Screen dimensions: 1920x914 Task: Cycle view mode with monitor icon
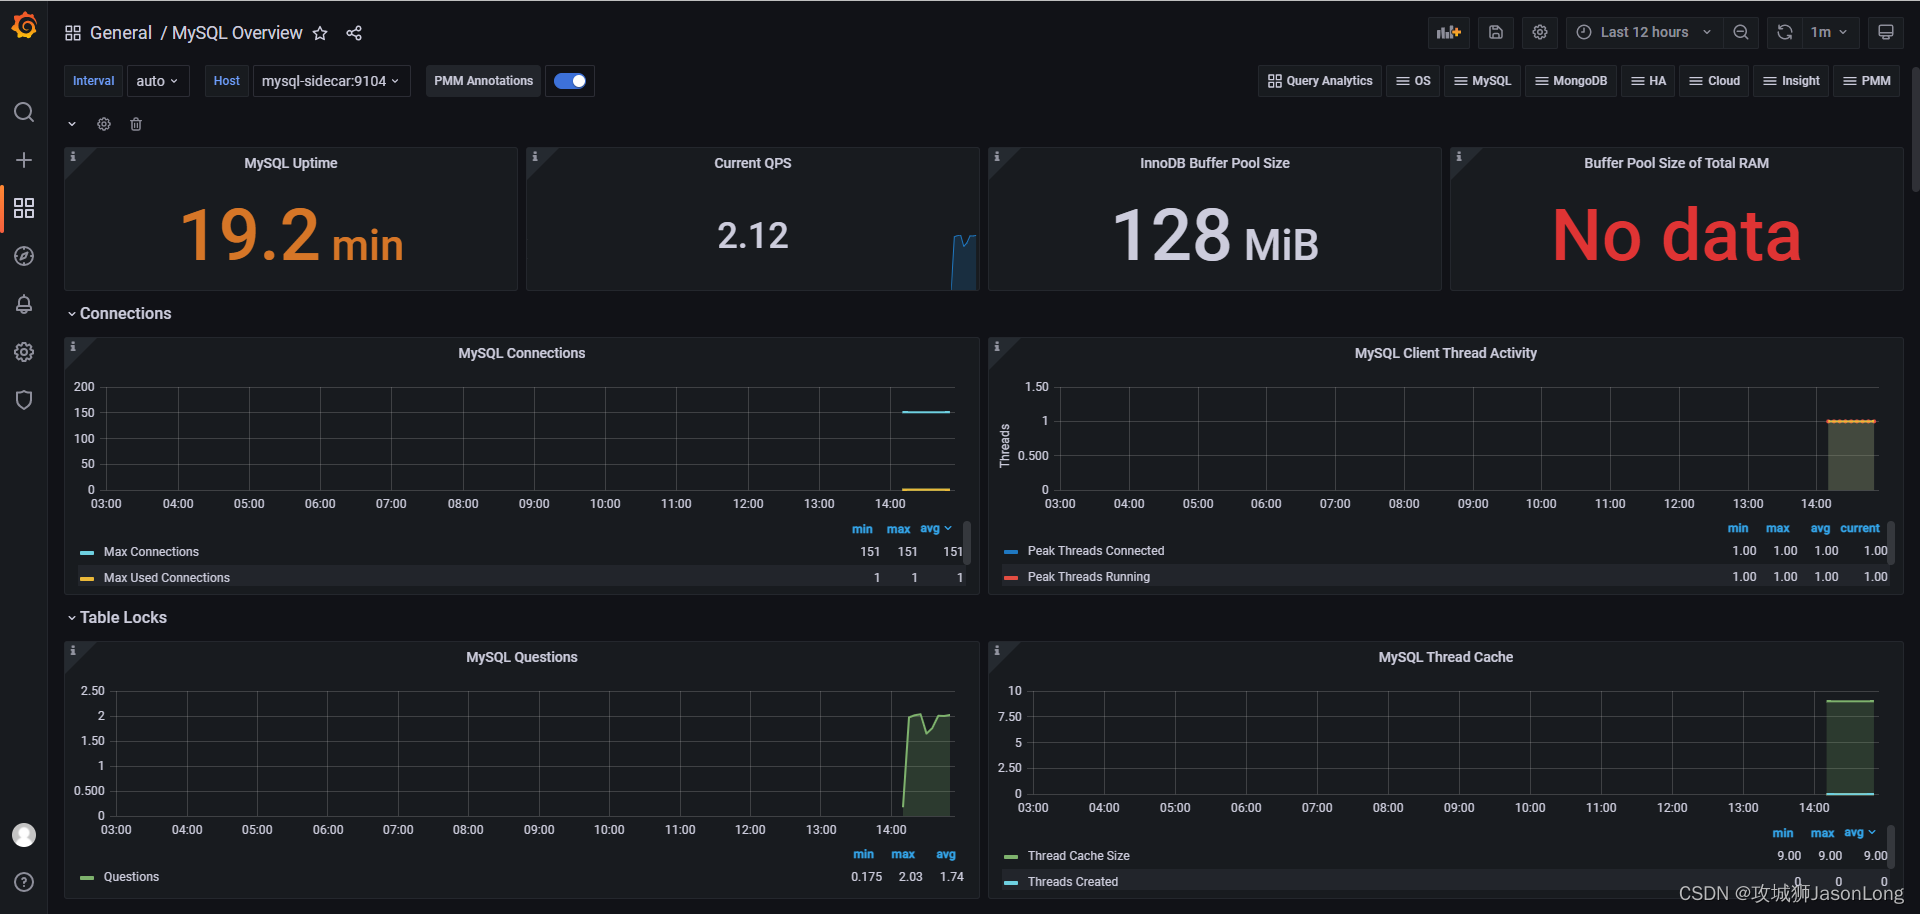tap(1886, 32)
